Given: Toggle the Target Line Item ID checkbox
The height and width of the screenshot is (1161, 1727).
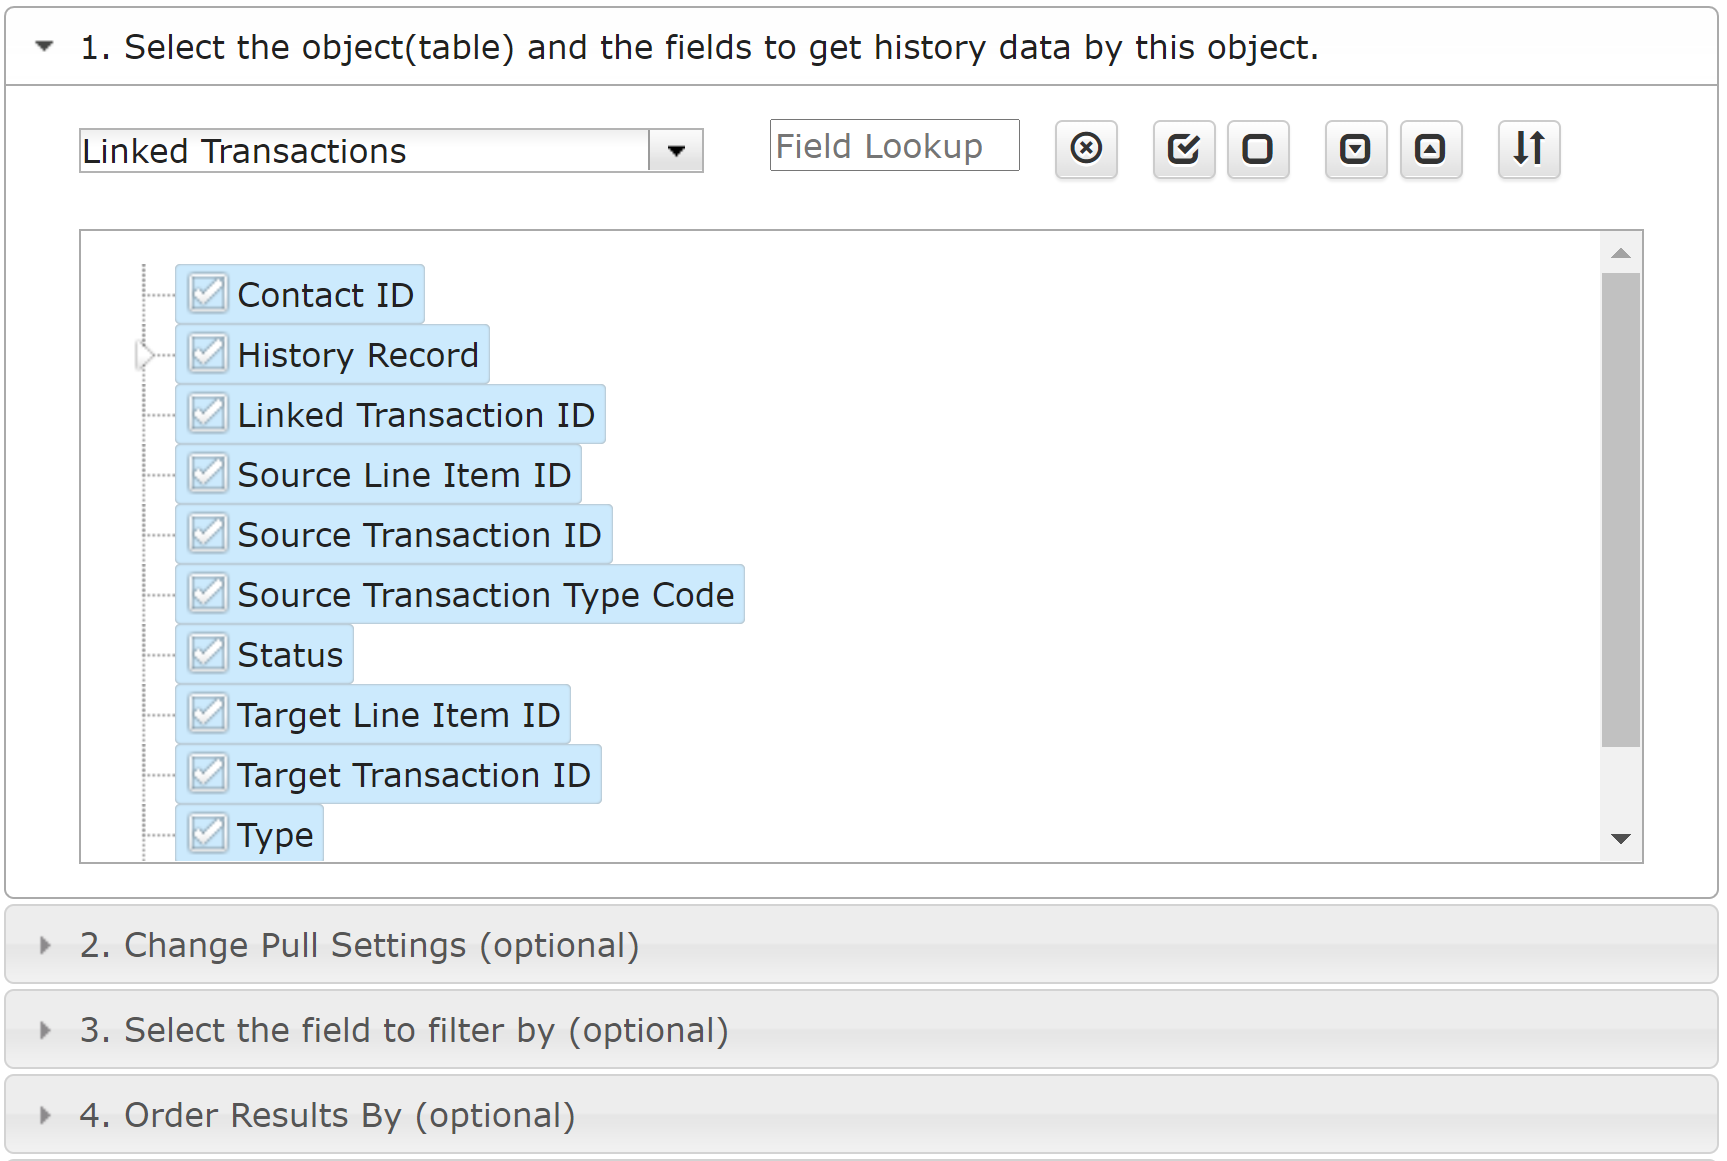Looking at the screenshot, I should [x=208, y=714].
